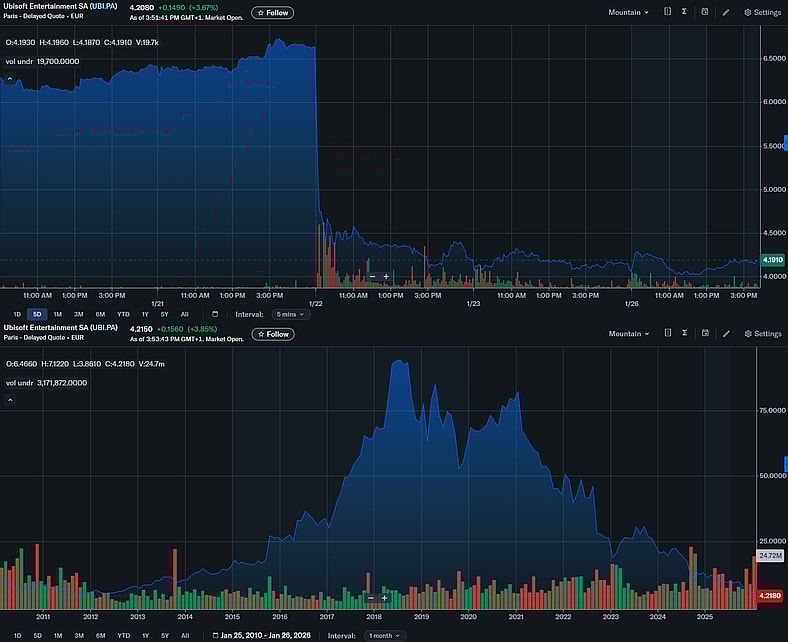Screen dimensions: 788x642
Task: Select 5Y range on the 5 mins interval chart
Action: click(x=164, y=314)
